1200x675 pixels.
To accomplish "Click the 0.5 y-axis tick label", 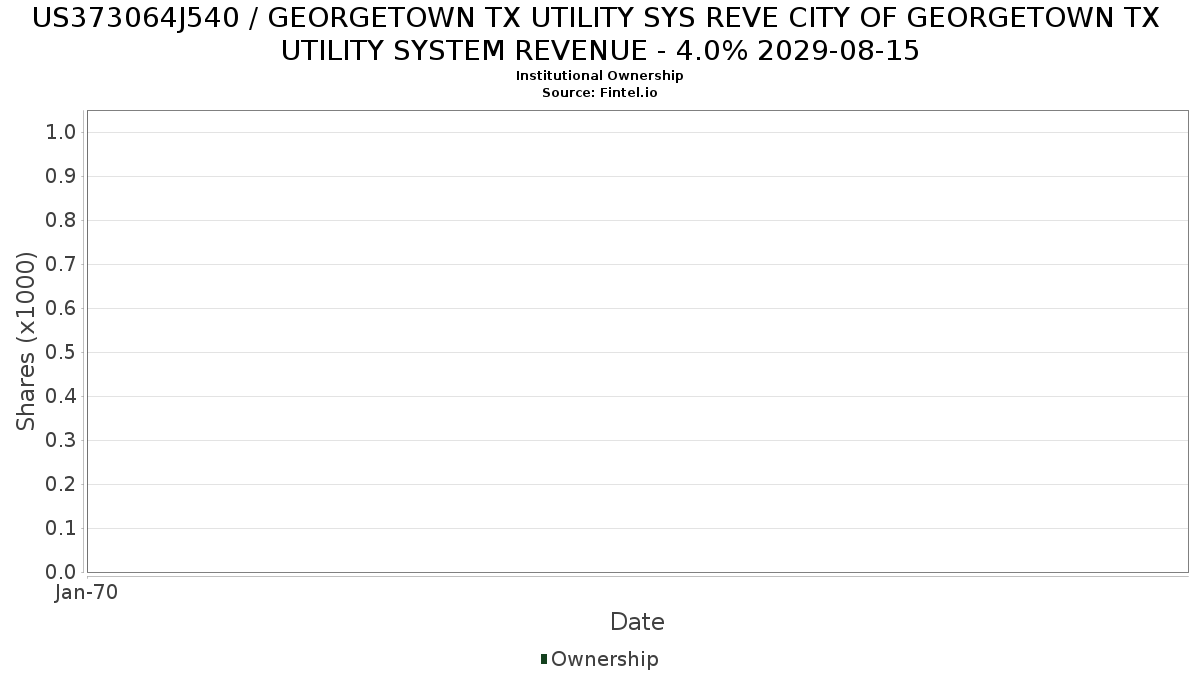I will click(61, 353).
